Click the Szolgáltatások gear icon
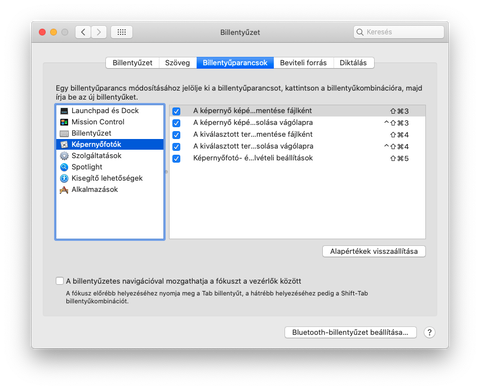Screen dimensions: 480x390 (64, 156)
